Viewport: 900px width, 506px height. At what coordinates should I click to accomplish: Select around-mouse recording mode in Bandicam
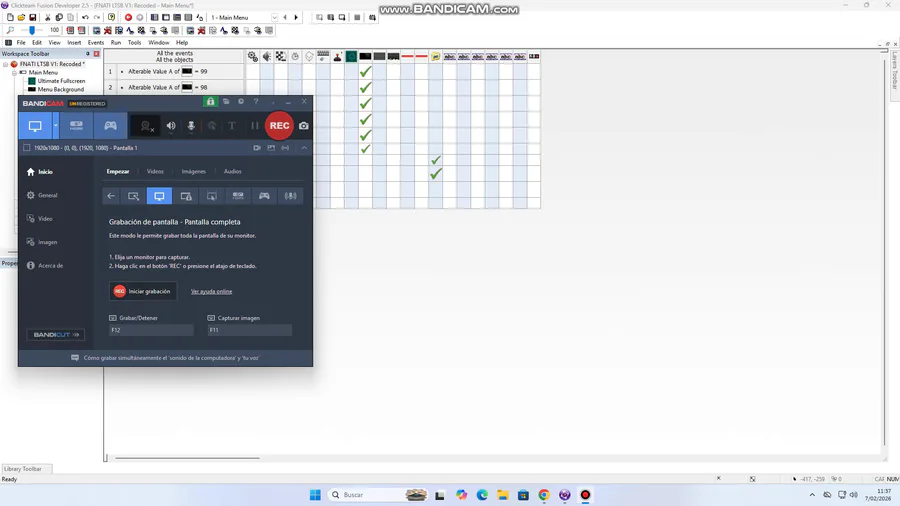(x=212, y=196)
